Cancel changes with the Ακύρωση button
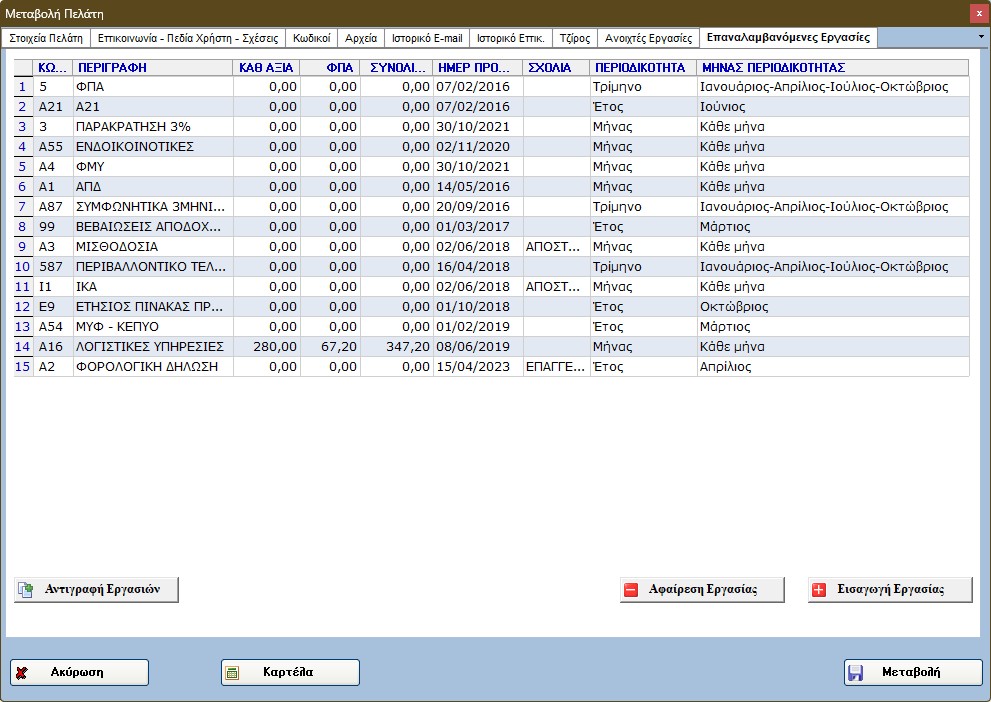Screen dimensions: 991x702 pyautogui.click(x=80, y=672)
